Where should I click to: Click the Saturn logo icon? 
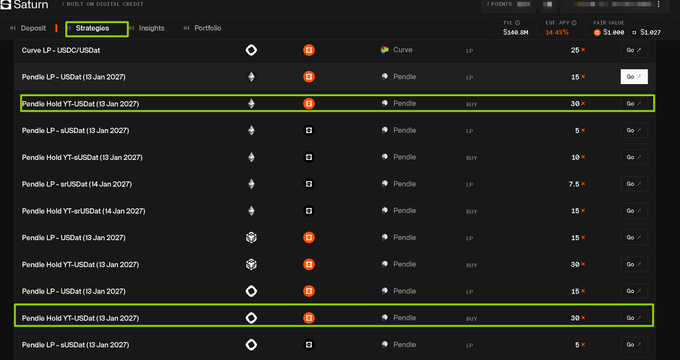[6, 4]
